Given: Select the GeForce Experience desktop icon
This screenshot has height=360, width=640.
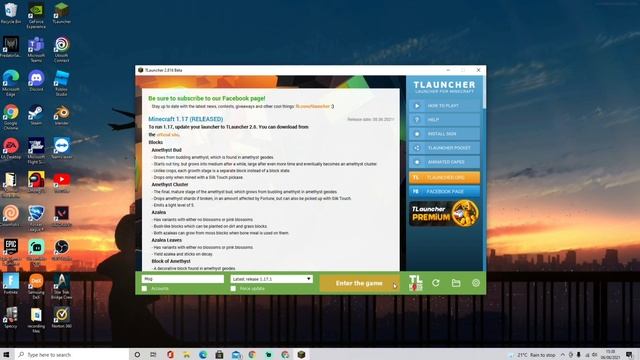Looking at the screenshot, I should coord(36,16).
